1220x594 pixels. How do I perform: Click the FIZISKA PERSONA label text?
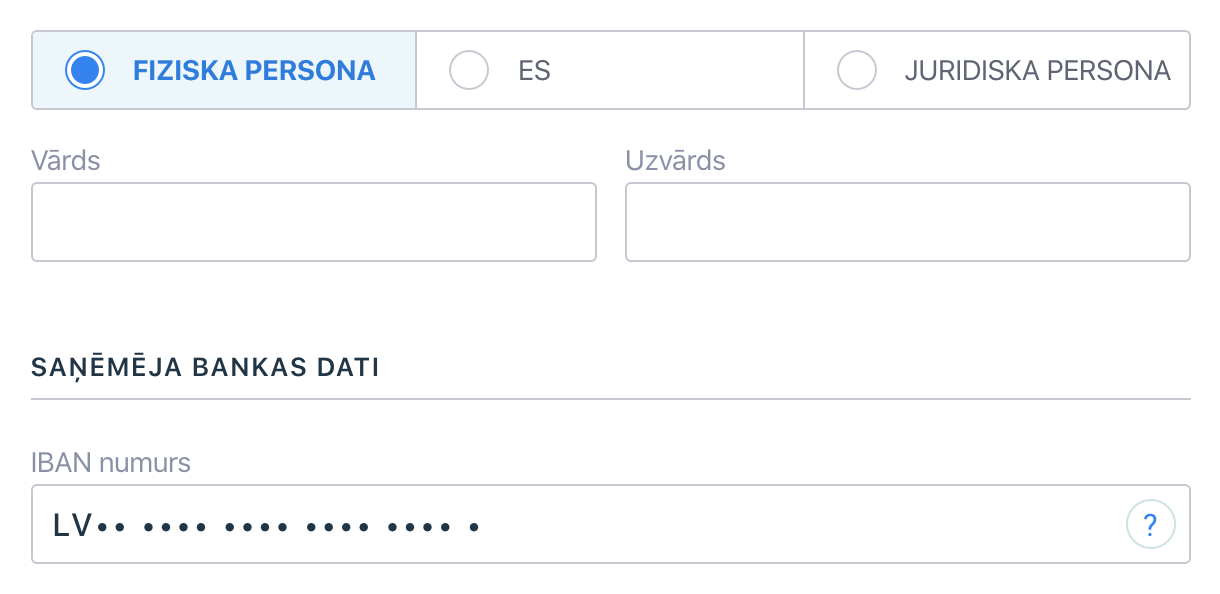[254, 71]
